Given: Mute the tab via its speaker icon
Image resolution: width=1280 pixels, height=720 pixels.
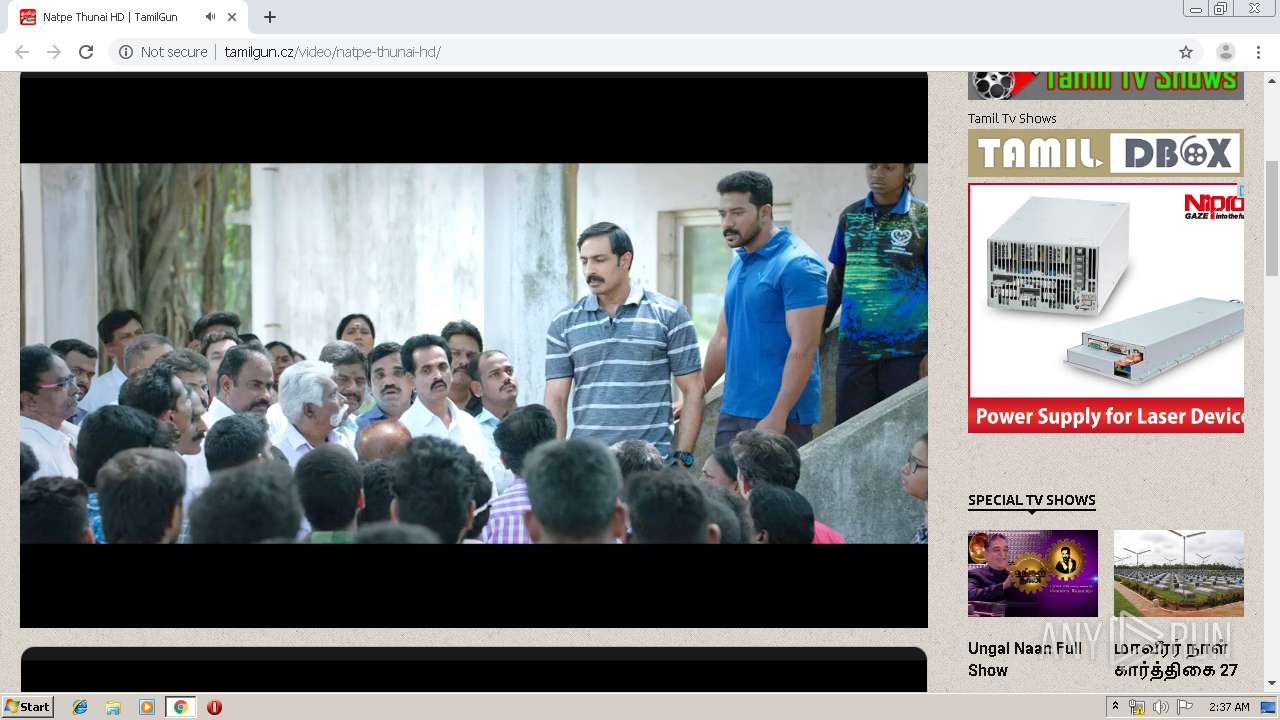Looking at the screenshot, I should tap(210, 17).
